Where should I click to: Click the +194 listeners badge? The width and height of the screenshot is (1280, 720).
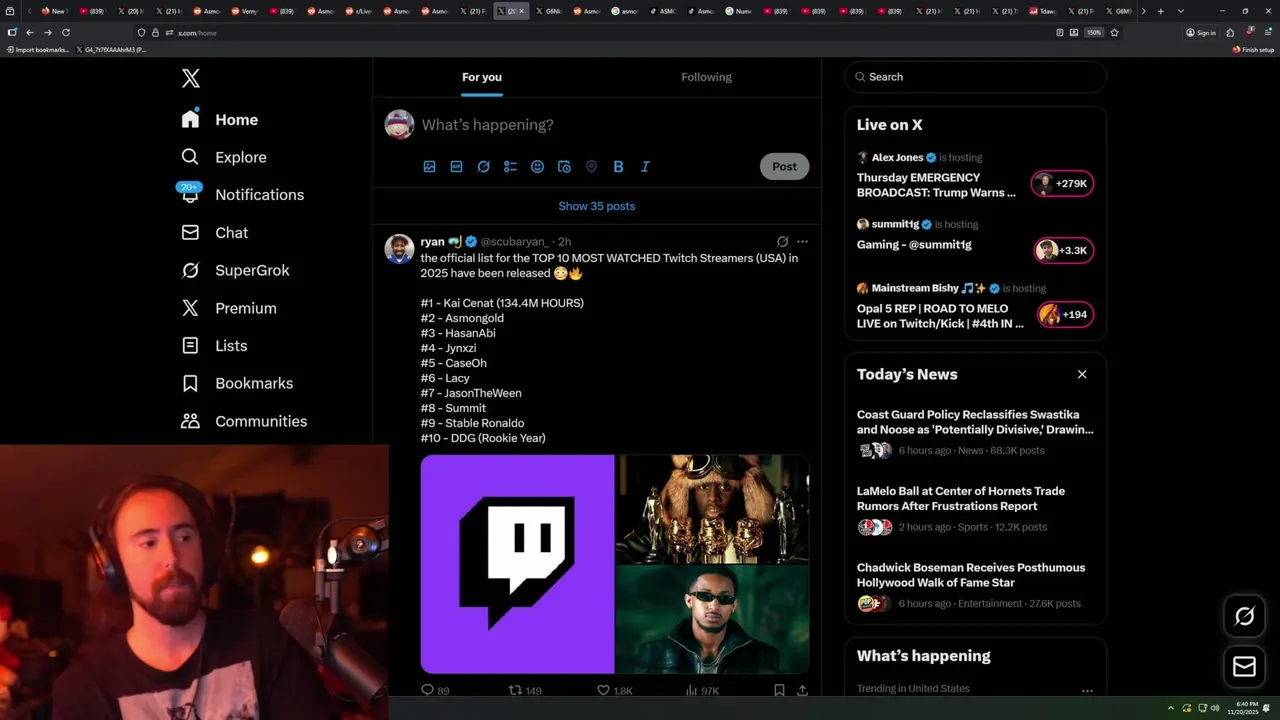point(1065,315)
